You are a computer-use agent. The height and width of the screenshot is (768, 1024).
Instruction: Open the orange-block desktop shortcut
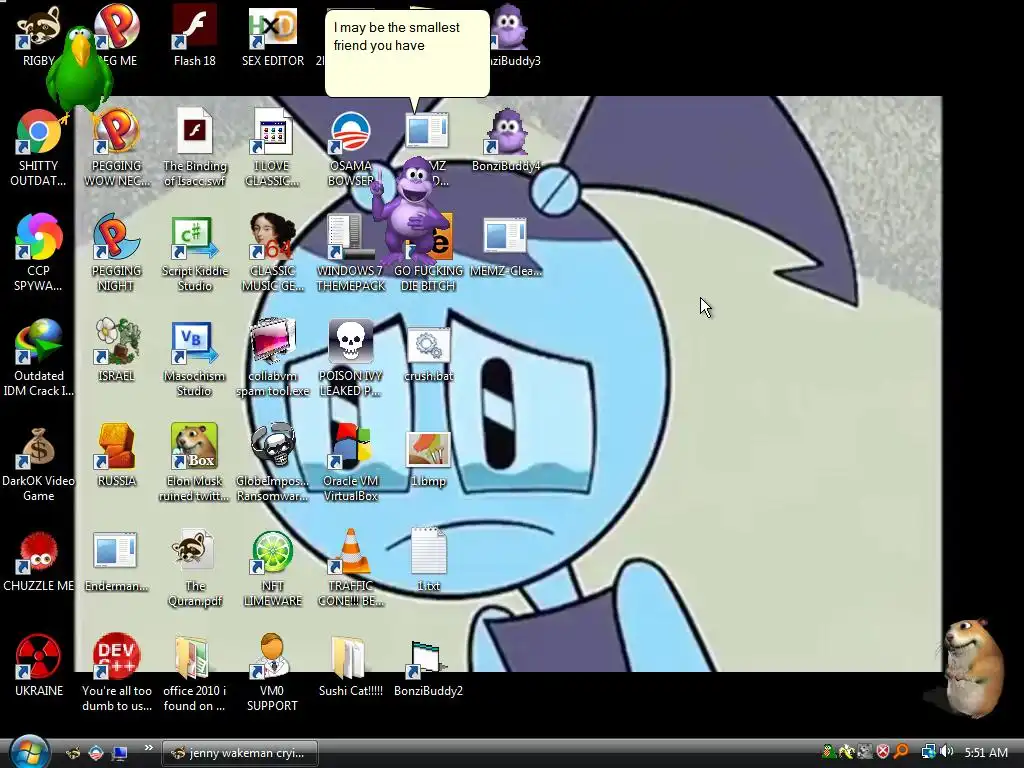click(116, 456)
